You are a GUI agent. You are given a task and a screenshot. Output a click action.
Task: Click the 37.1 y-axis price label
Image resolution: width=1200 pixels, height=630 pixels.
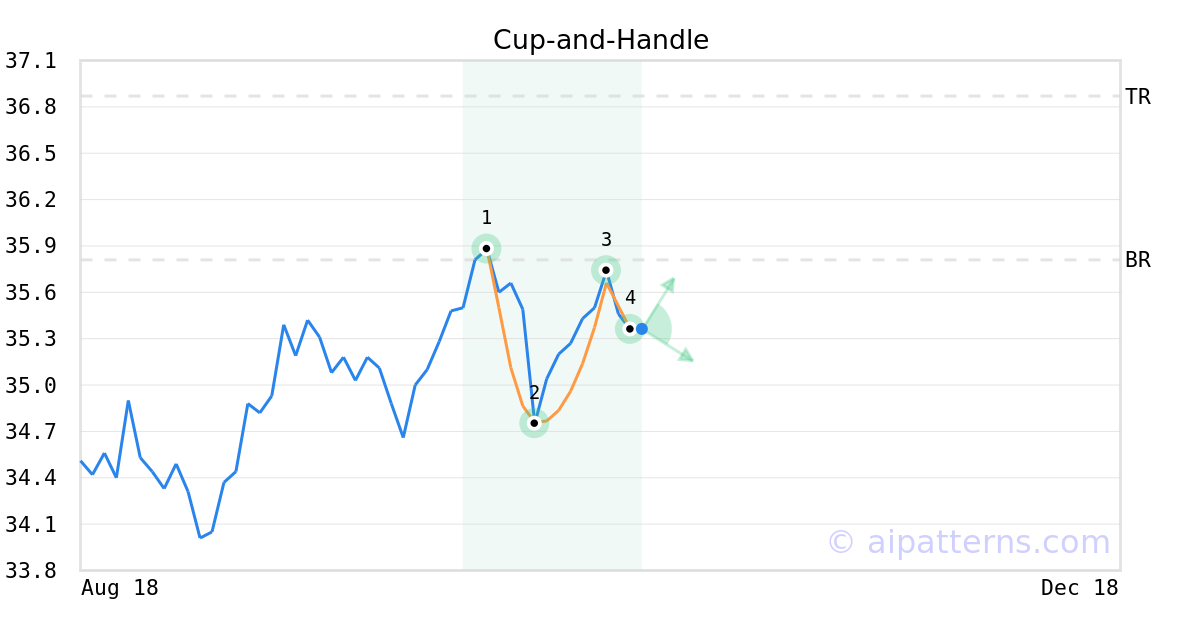click(x=31, y=61)
